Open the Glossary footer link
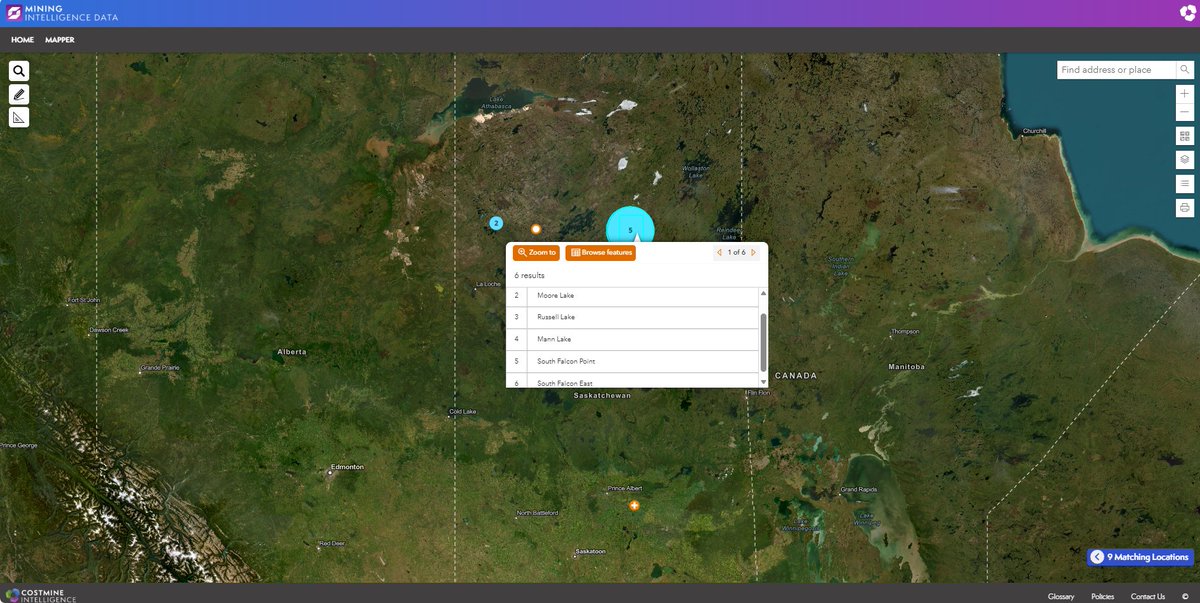This screenshot has height=603, width=1200. coord(1061,597)
